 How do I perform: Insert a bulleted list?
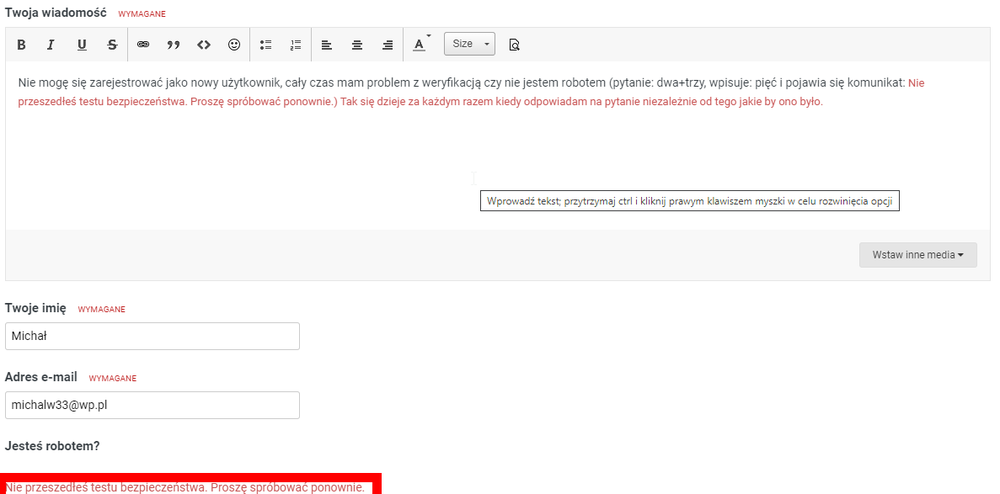pyautogui.click(x=266, y=45)
